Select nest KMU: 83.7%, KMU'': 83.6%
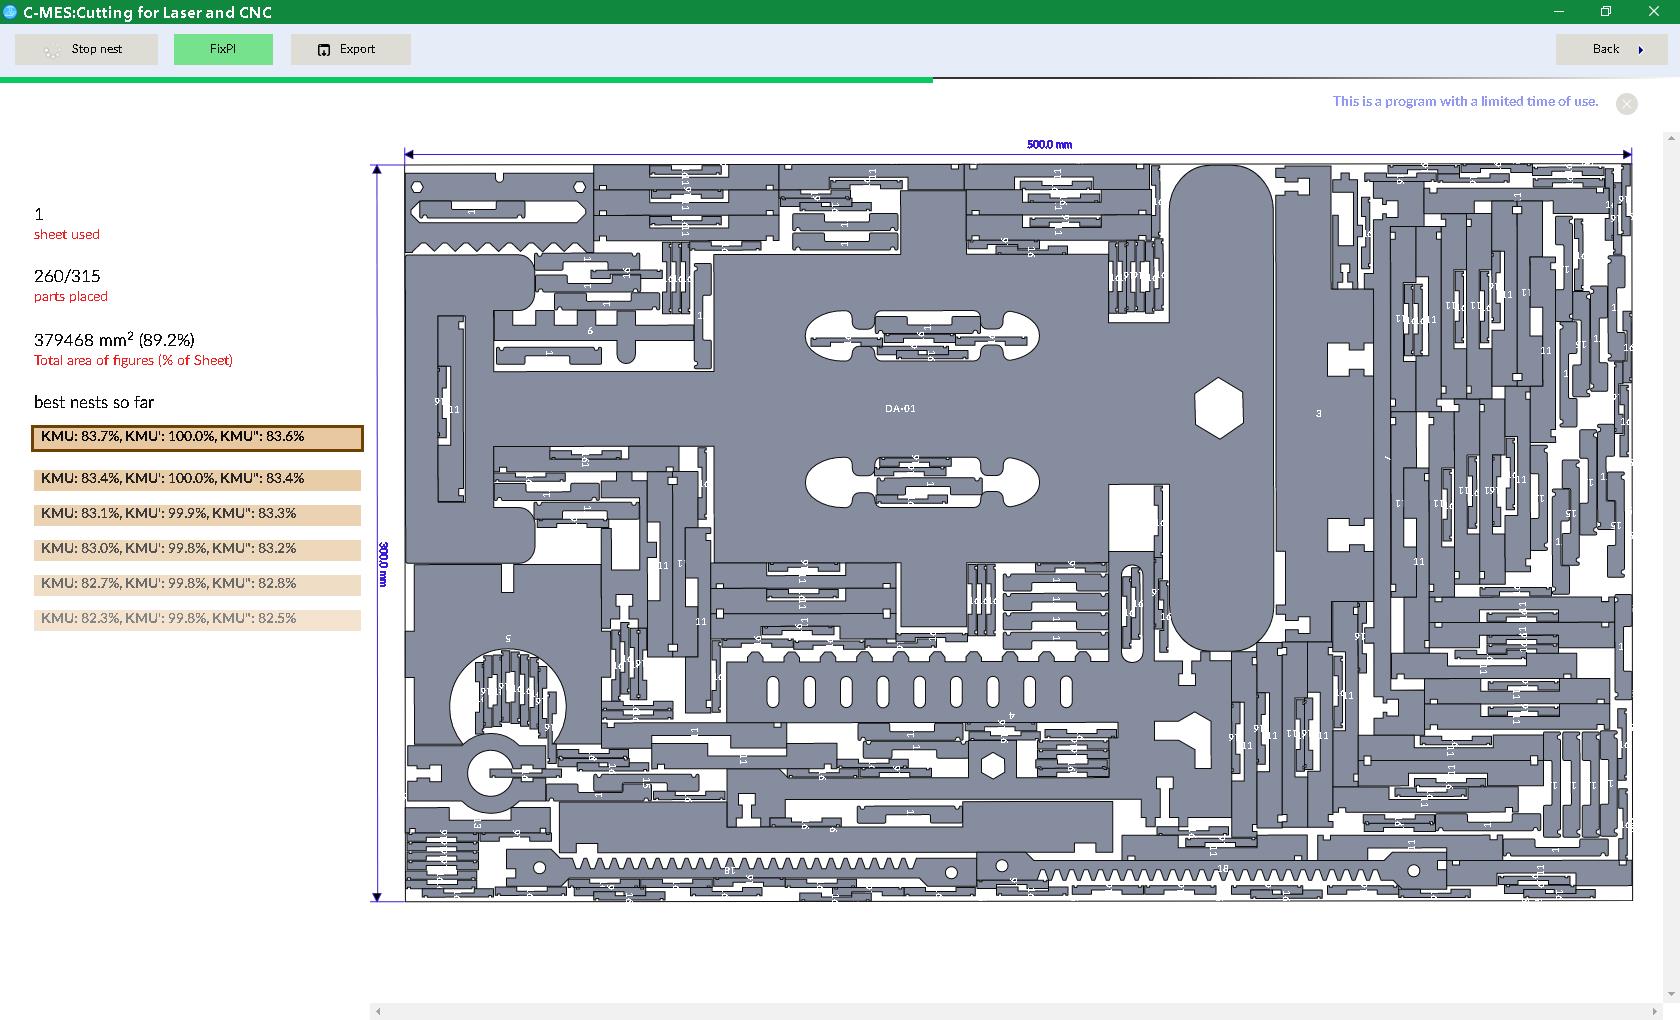 click(197, 438)
